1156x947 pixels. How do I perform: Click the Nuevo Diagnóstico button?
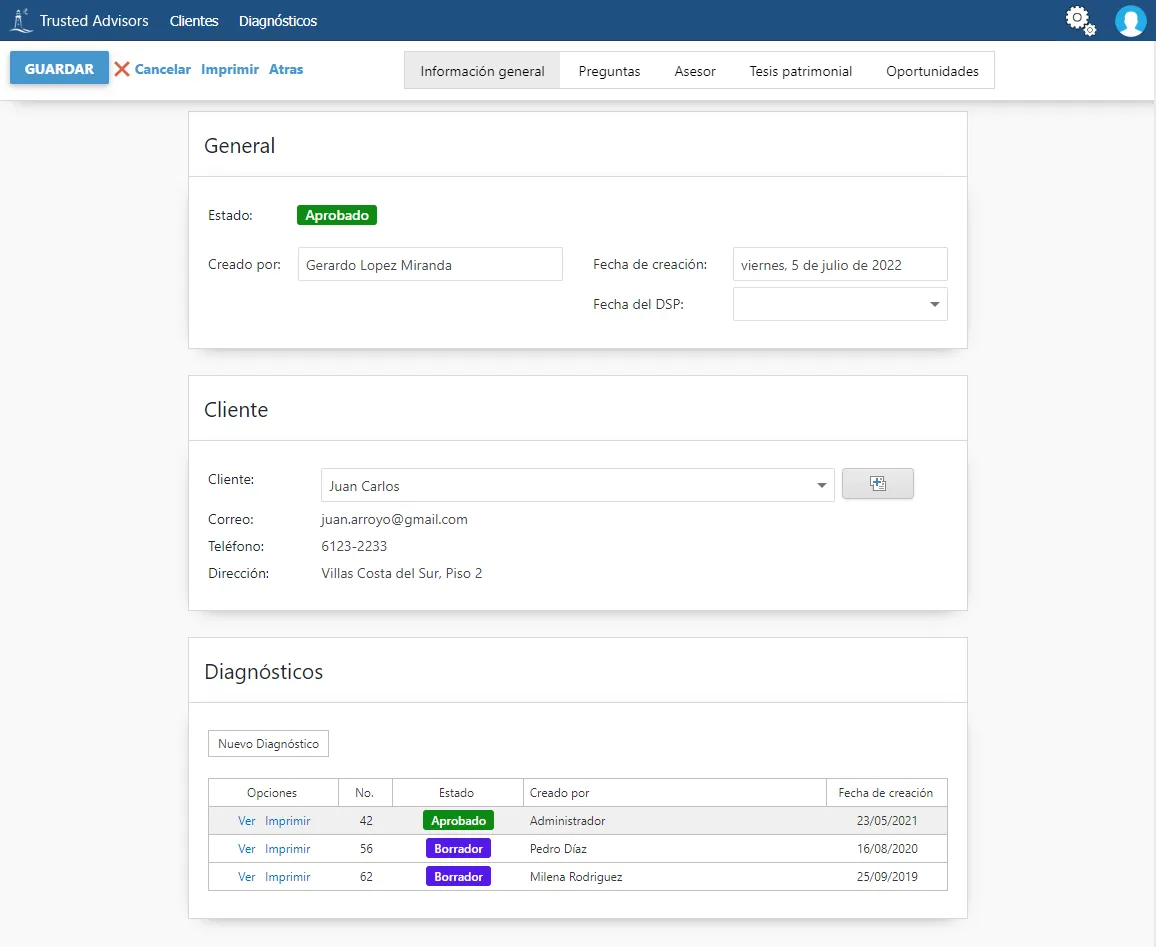268,744
